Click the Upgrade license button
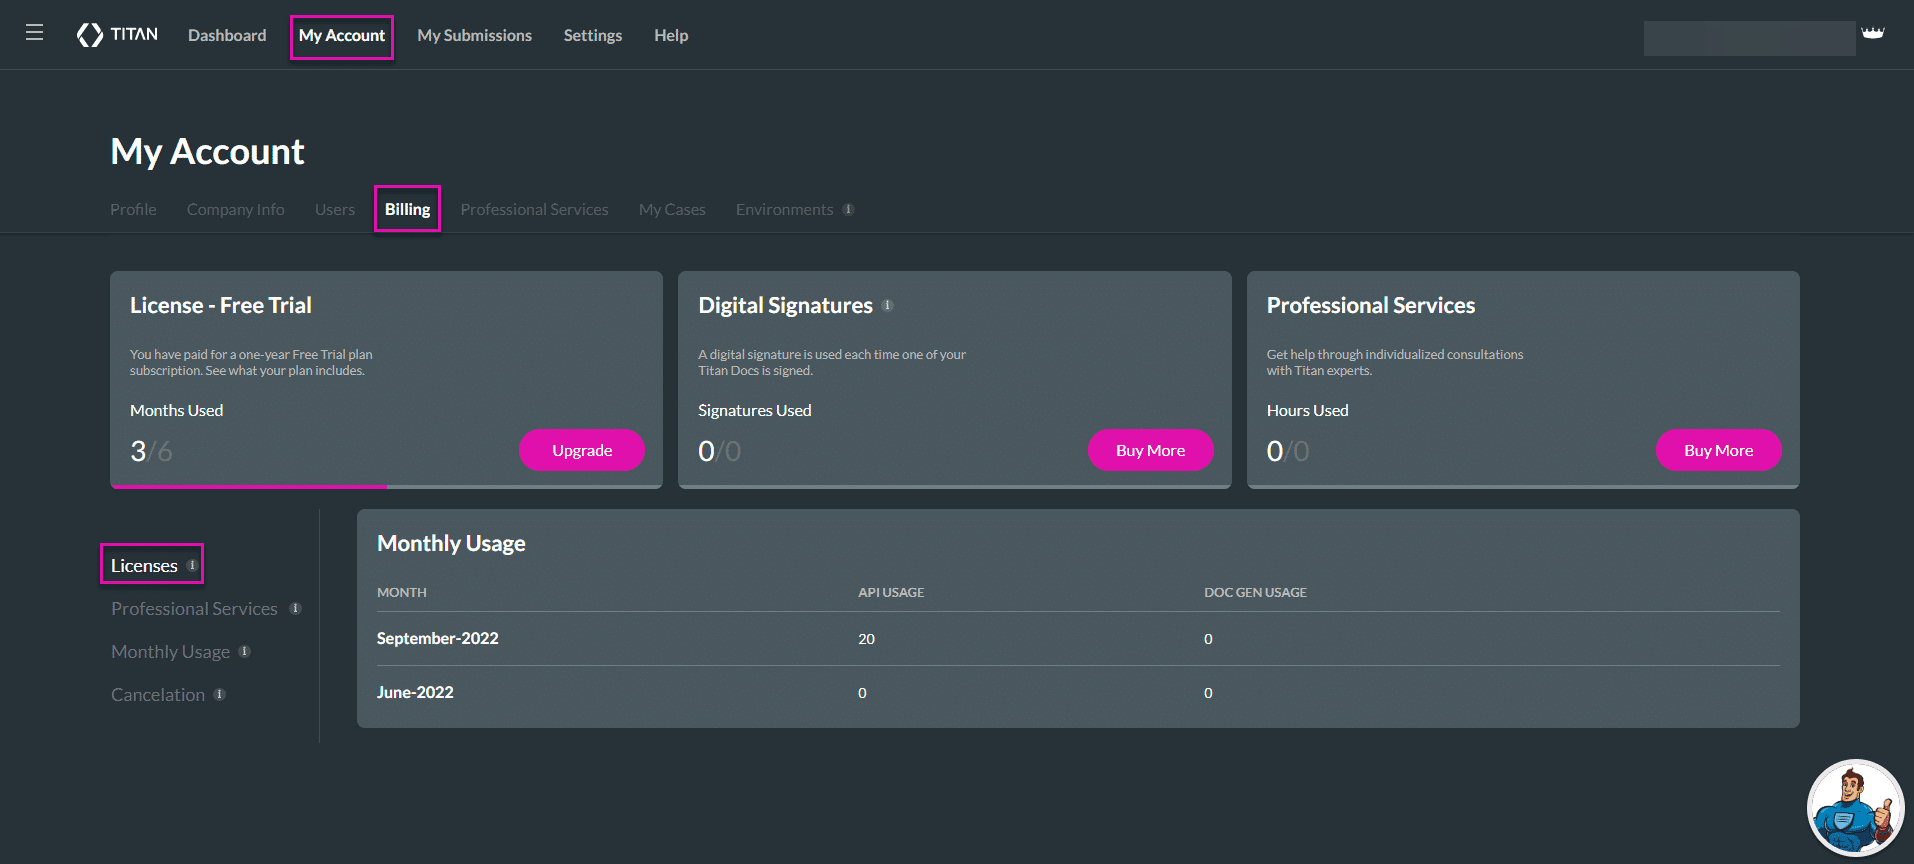The image size is (1914, 864). pyautogui.click(x=581, y=450)
